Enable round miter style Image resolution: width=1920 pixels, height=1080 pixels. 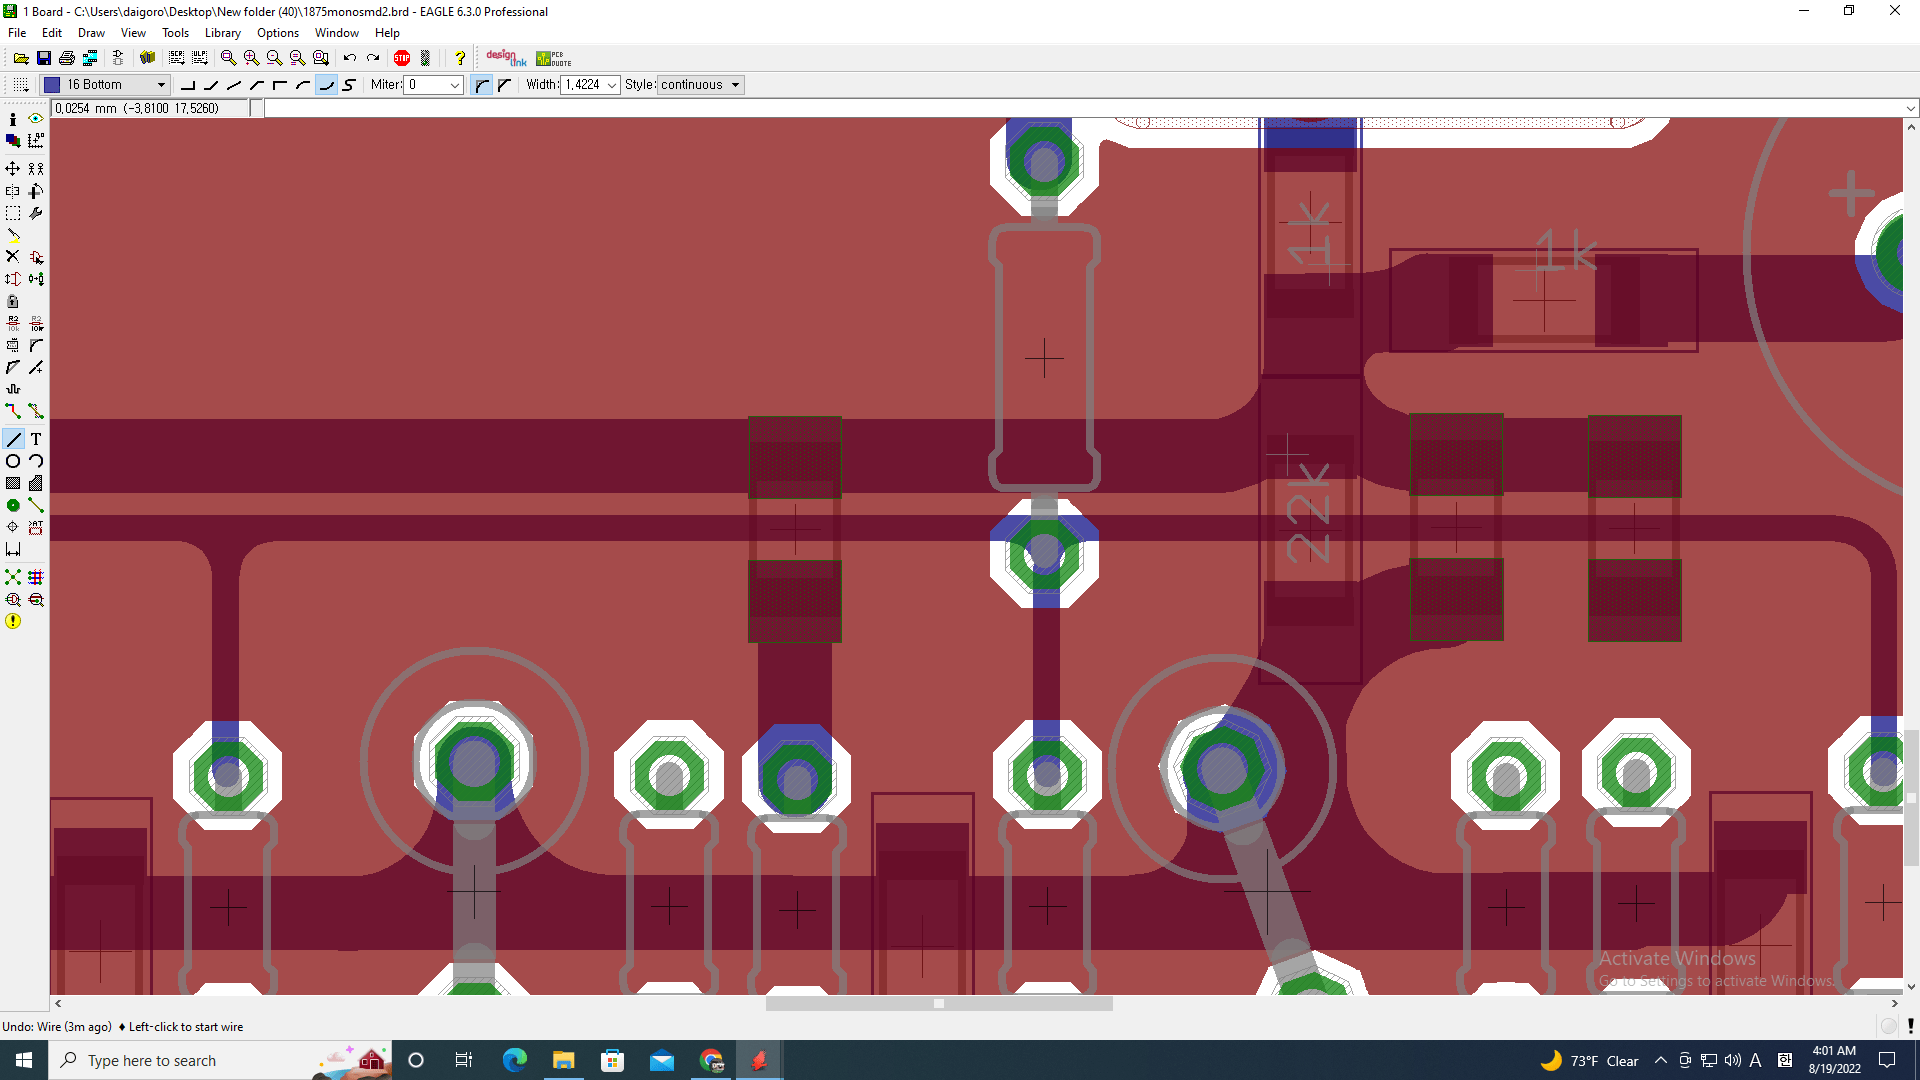coord(482,85)
